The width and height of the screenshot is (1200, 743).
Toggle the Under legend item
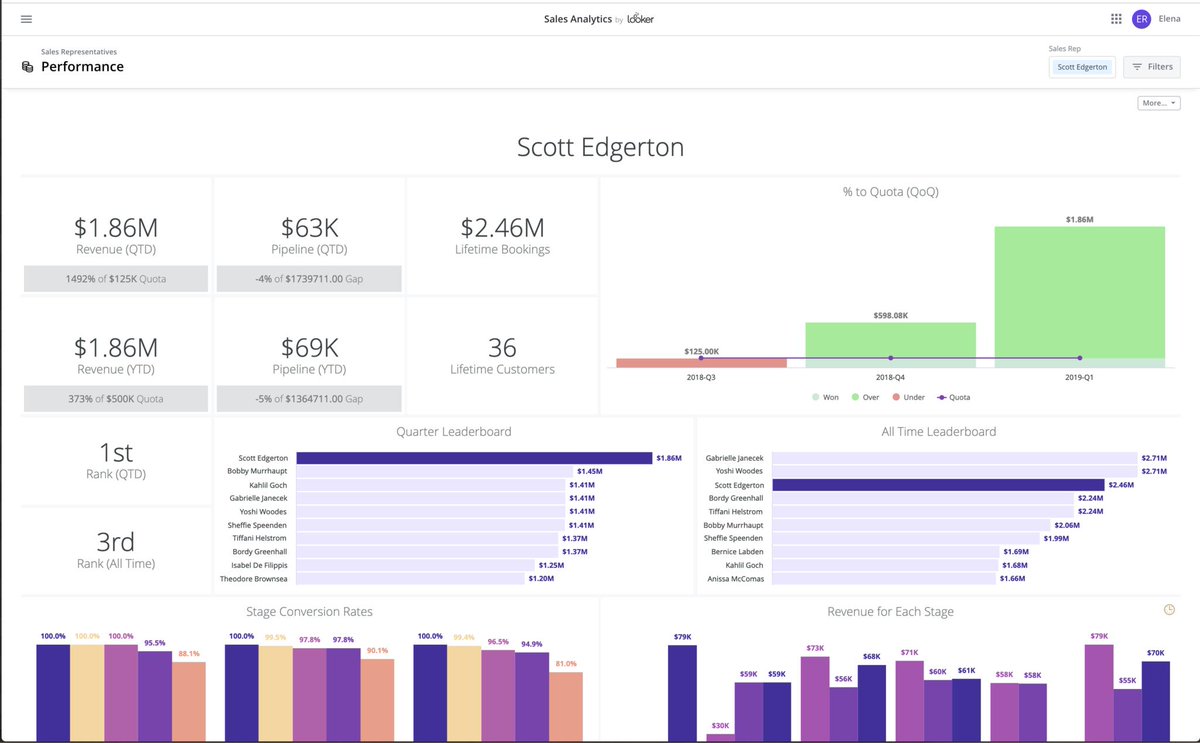click(x=909, y=397)
